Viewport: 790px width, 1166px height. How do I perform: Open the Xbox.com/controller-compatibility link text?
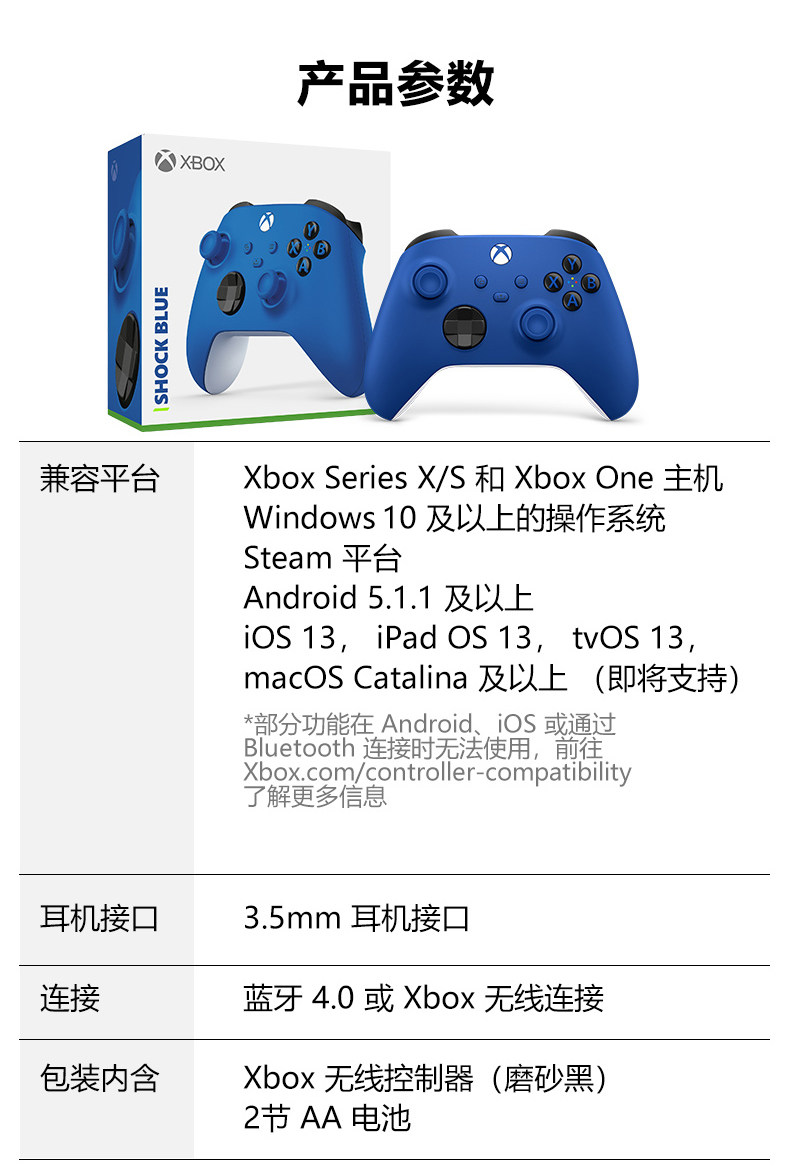click(437, 772)
